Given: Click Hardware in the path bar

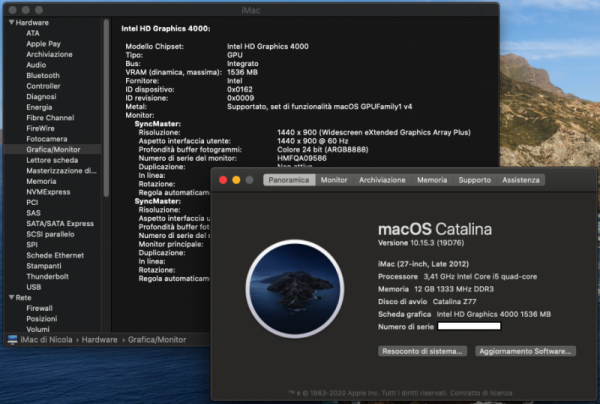Looking at the screenshot, I should (x=99, y=340).
